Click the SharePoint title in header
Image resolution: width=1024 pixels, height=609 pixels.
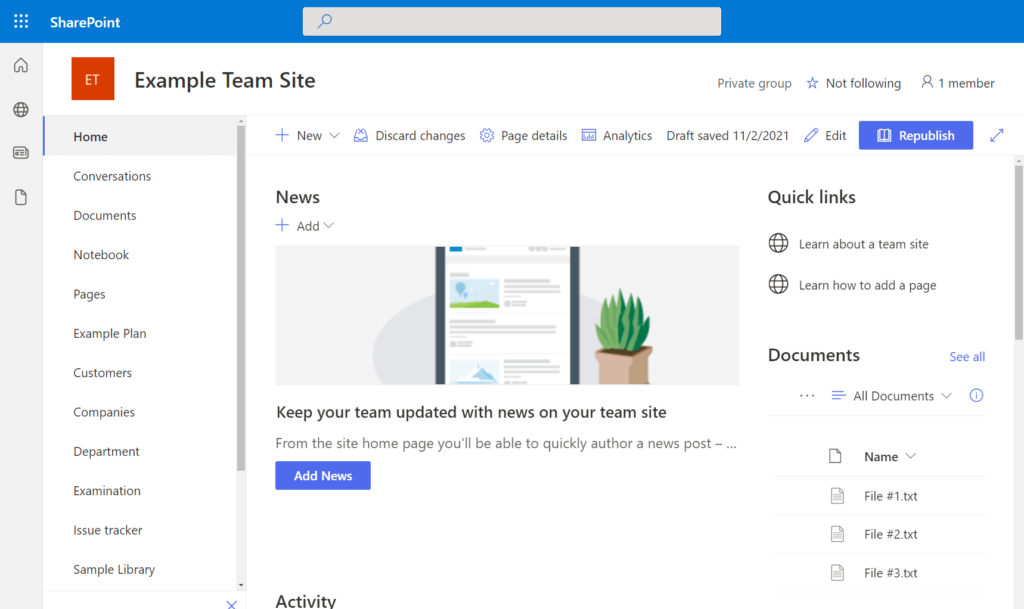85,22
